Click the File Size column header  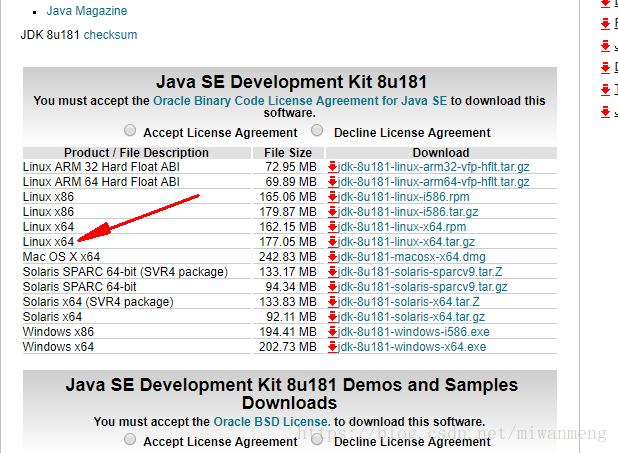point(288,153)
